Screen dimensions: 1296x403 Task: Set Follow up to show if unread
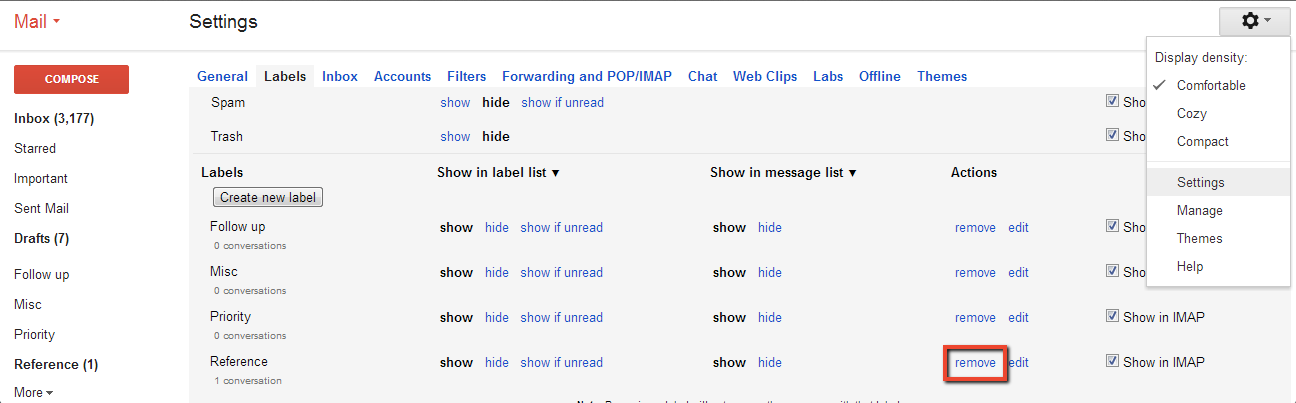click(x=562, y=227)
